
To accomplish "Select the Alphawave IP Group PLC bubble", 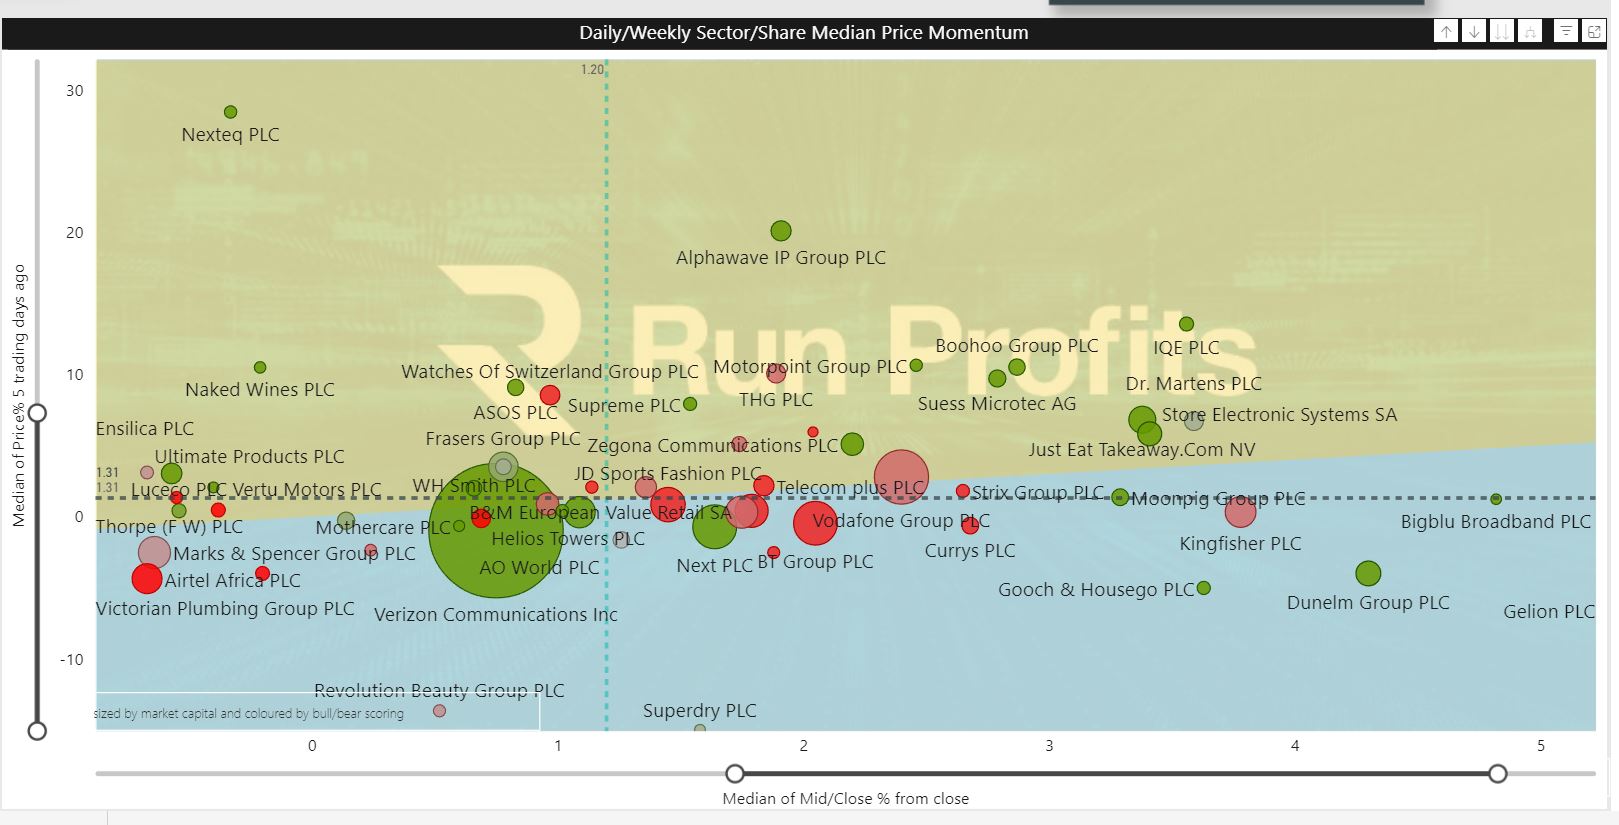I will coord(781,231).
